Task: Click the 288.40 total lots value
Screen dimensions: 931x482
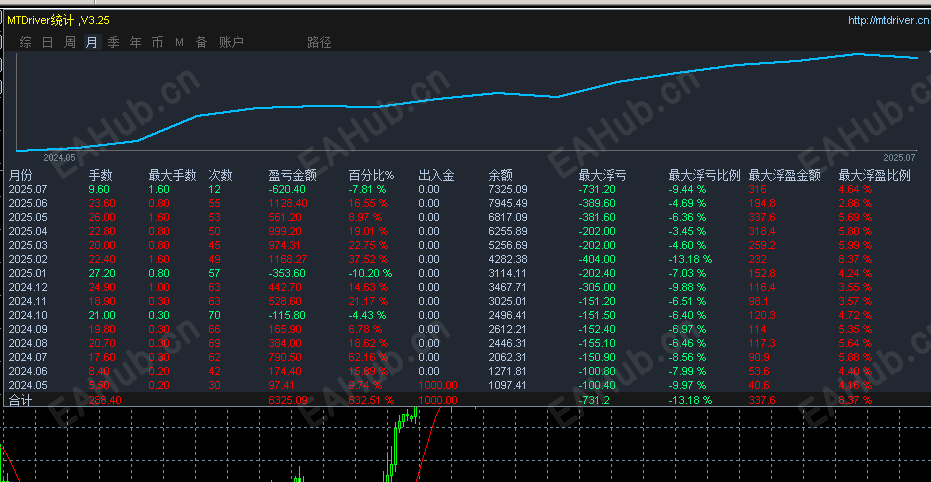Action: click(x=105, y=400)
